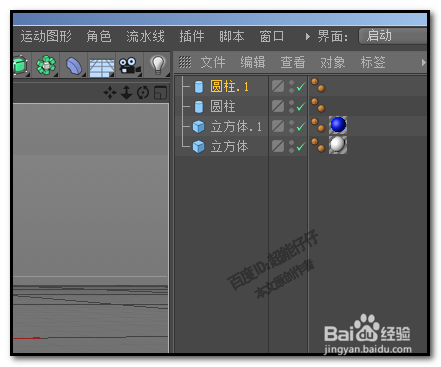Open the blue deformer capsule tool

pyautogui.click(x=74, y=65)
